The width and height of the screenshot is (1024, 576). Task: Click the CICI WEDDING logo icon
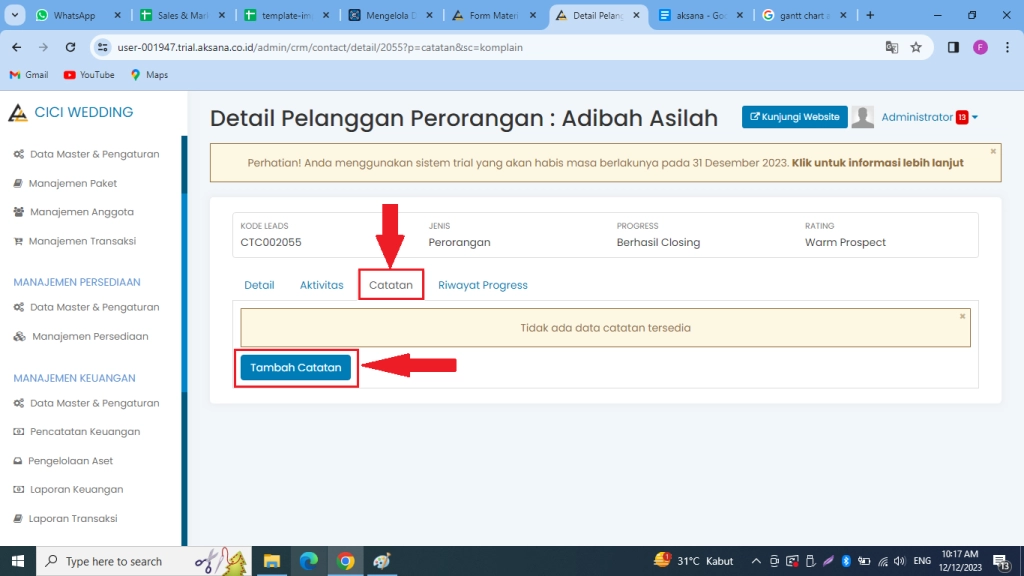click(x=18, y=112)
